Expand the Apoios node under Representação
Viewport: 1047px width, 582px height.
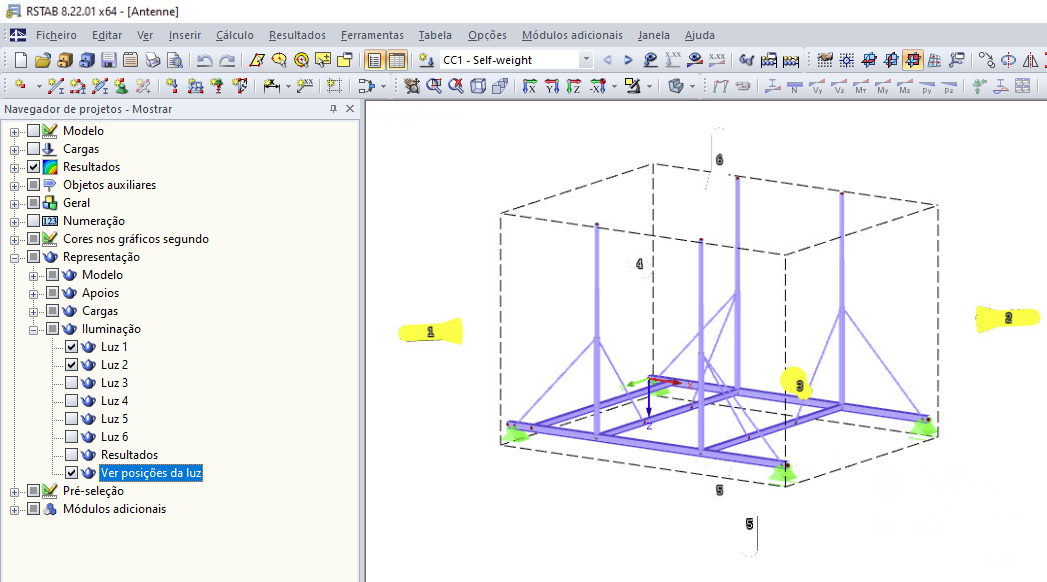(x=33, y=294)
